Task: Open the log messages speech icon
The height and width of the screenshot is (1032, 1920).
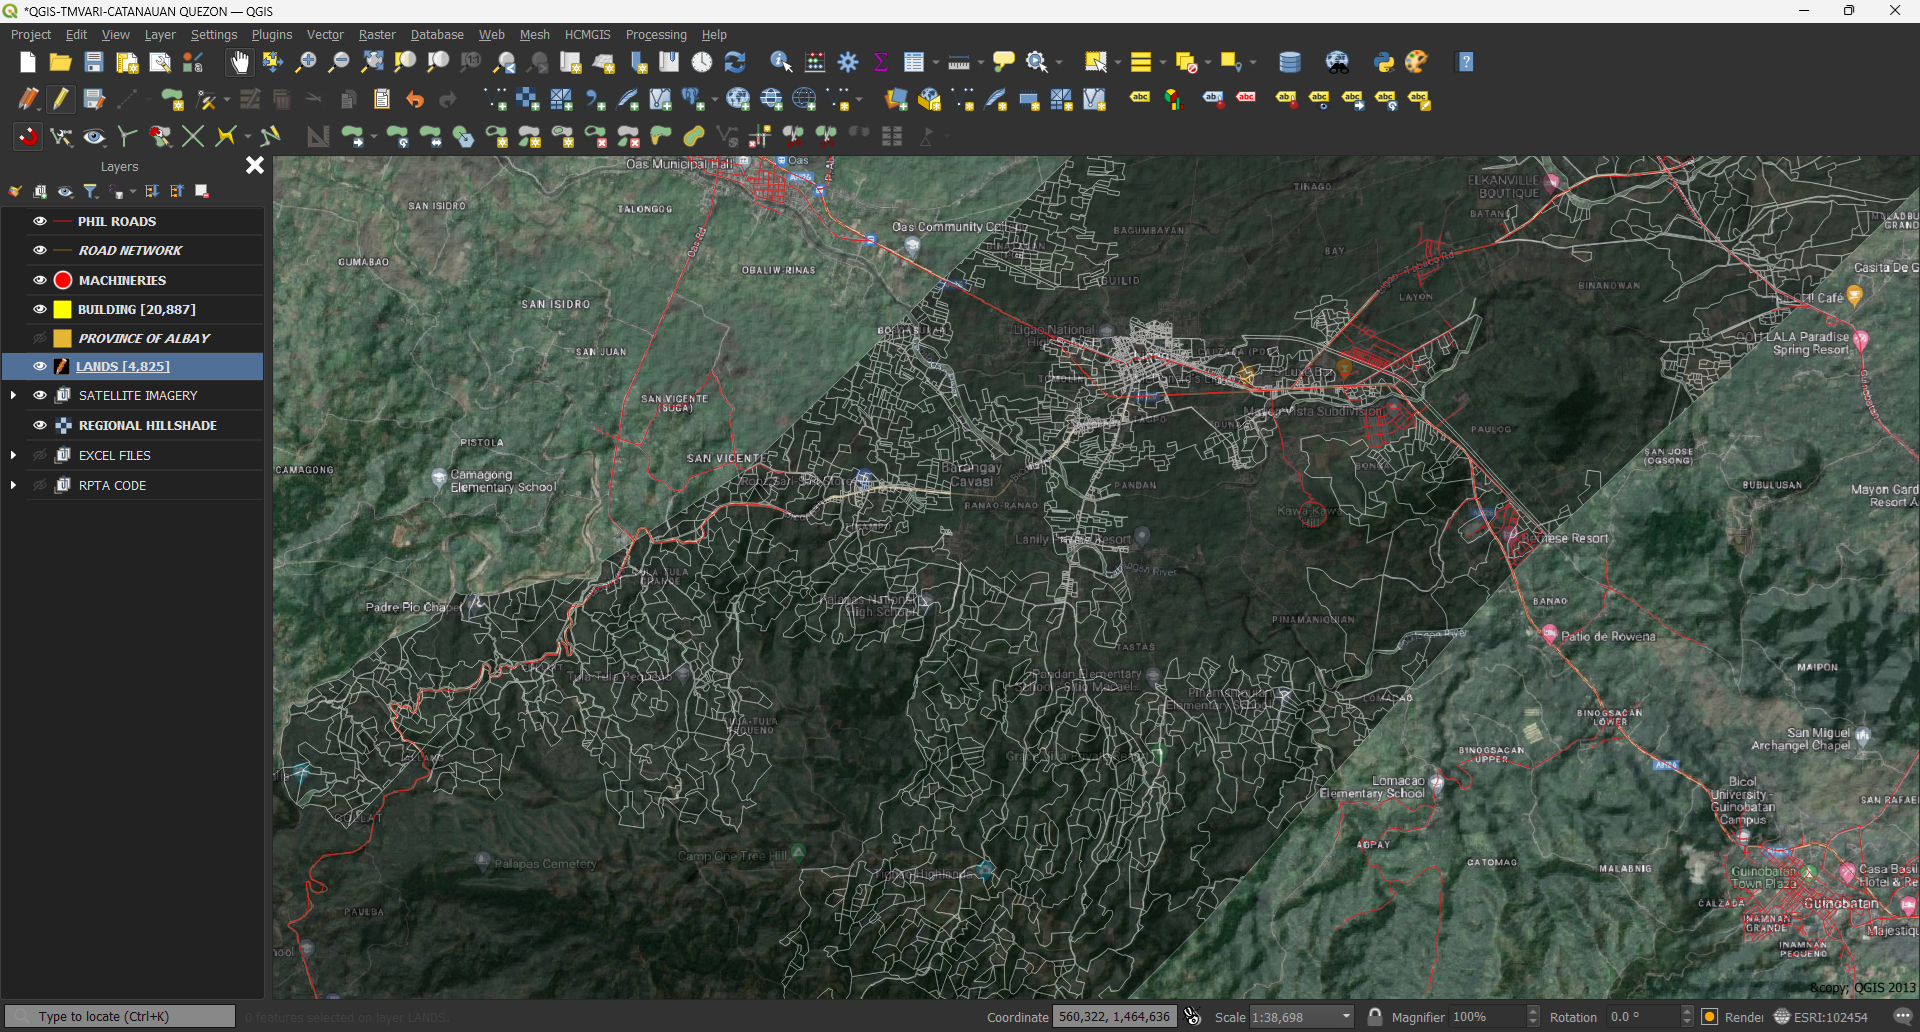Action: tap(1902, 1017)
